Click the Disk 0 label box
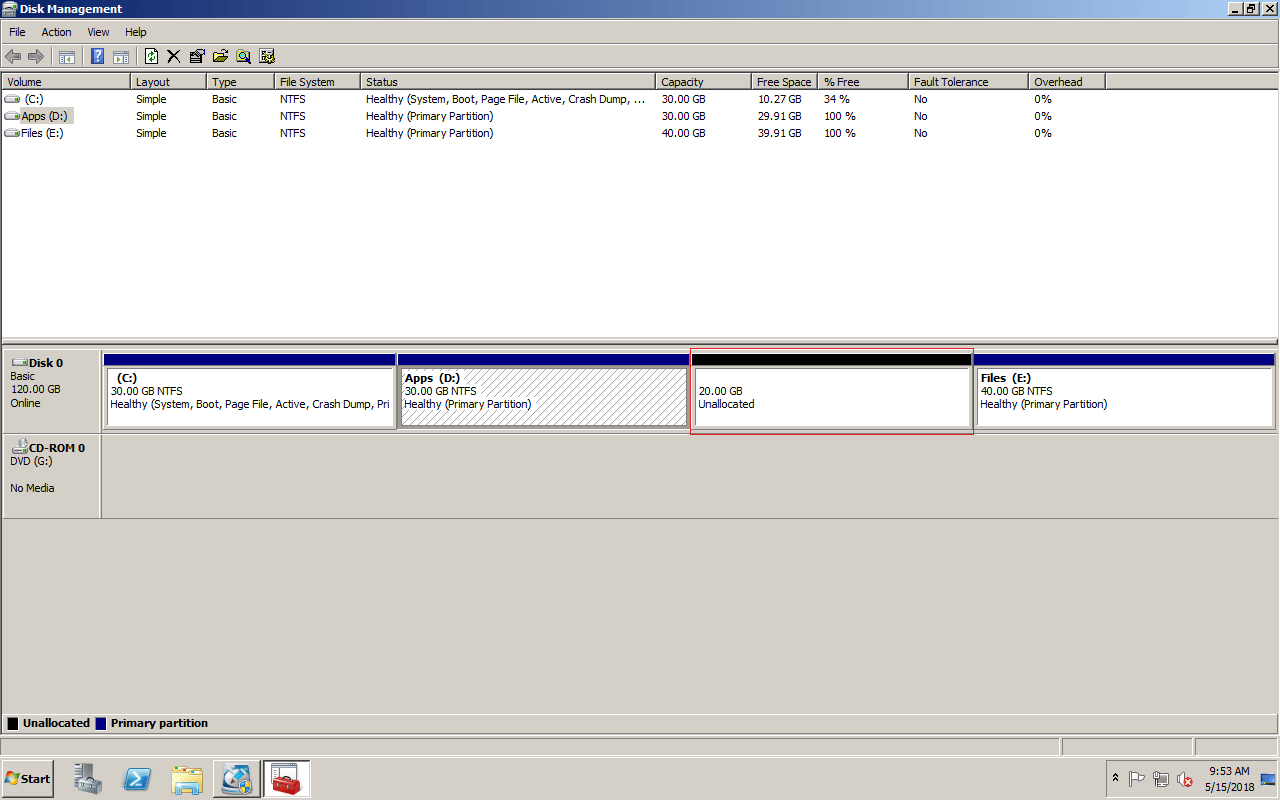The height and width of the screenshot is (800, 1280). tap(52, 390)
